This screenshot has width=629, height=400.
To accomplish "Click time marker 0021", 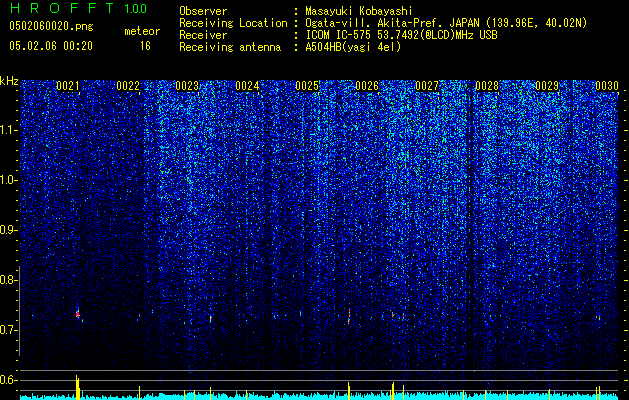I will coord(68,86).
